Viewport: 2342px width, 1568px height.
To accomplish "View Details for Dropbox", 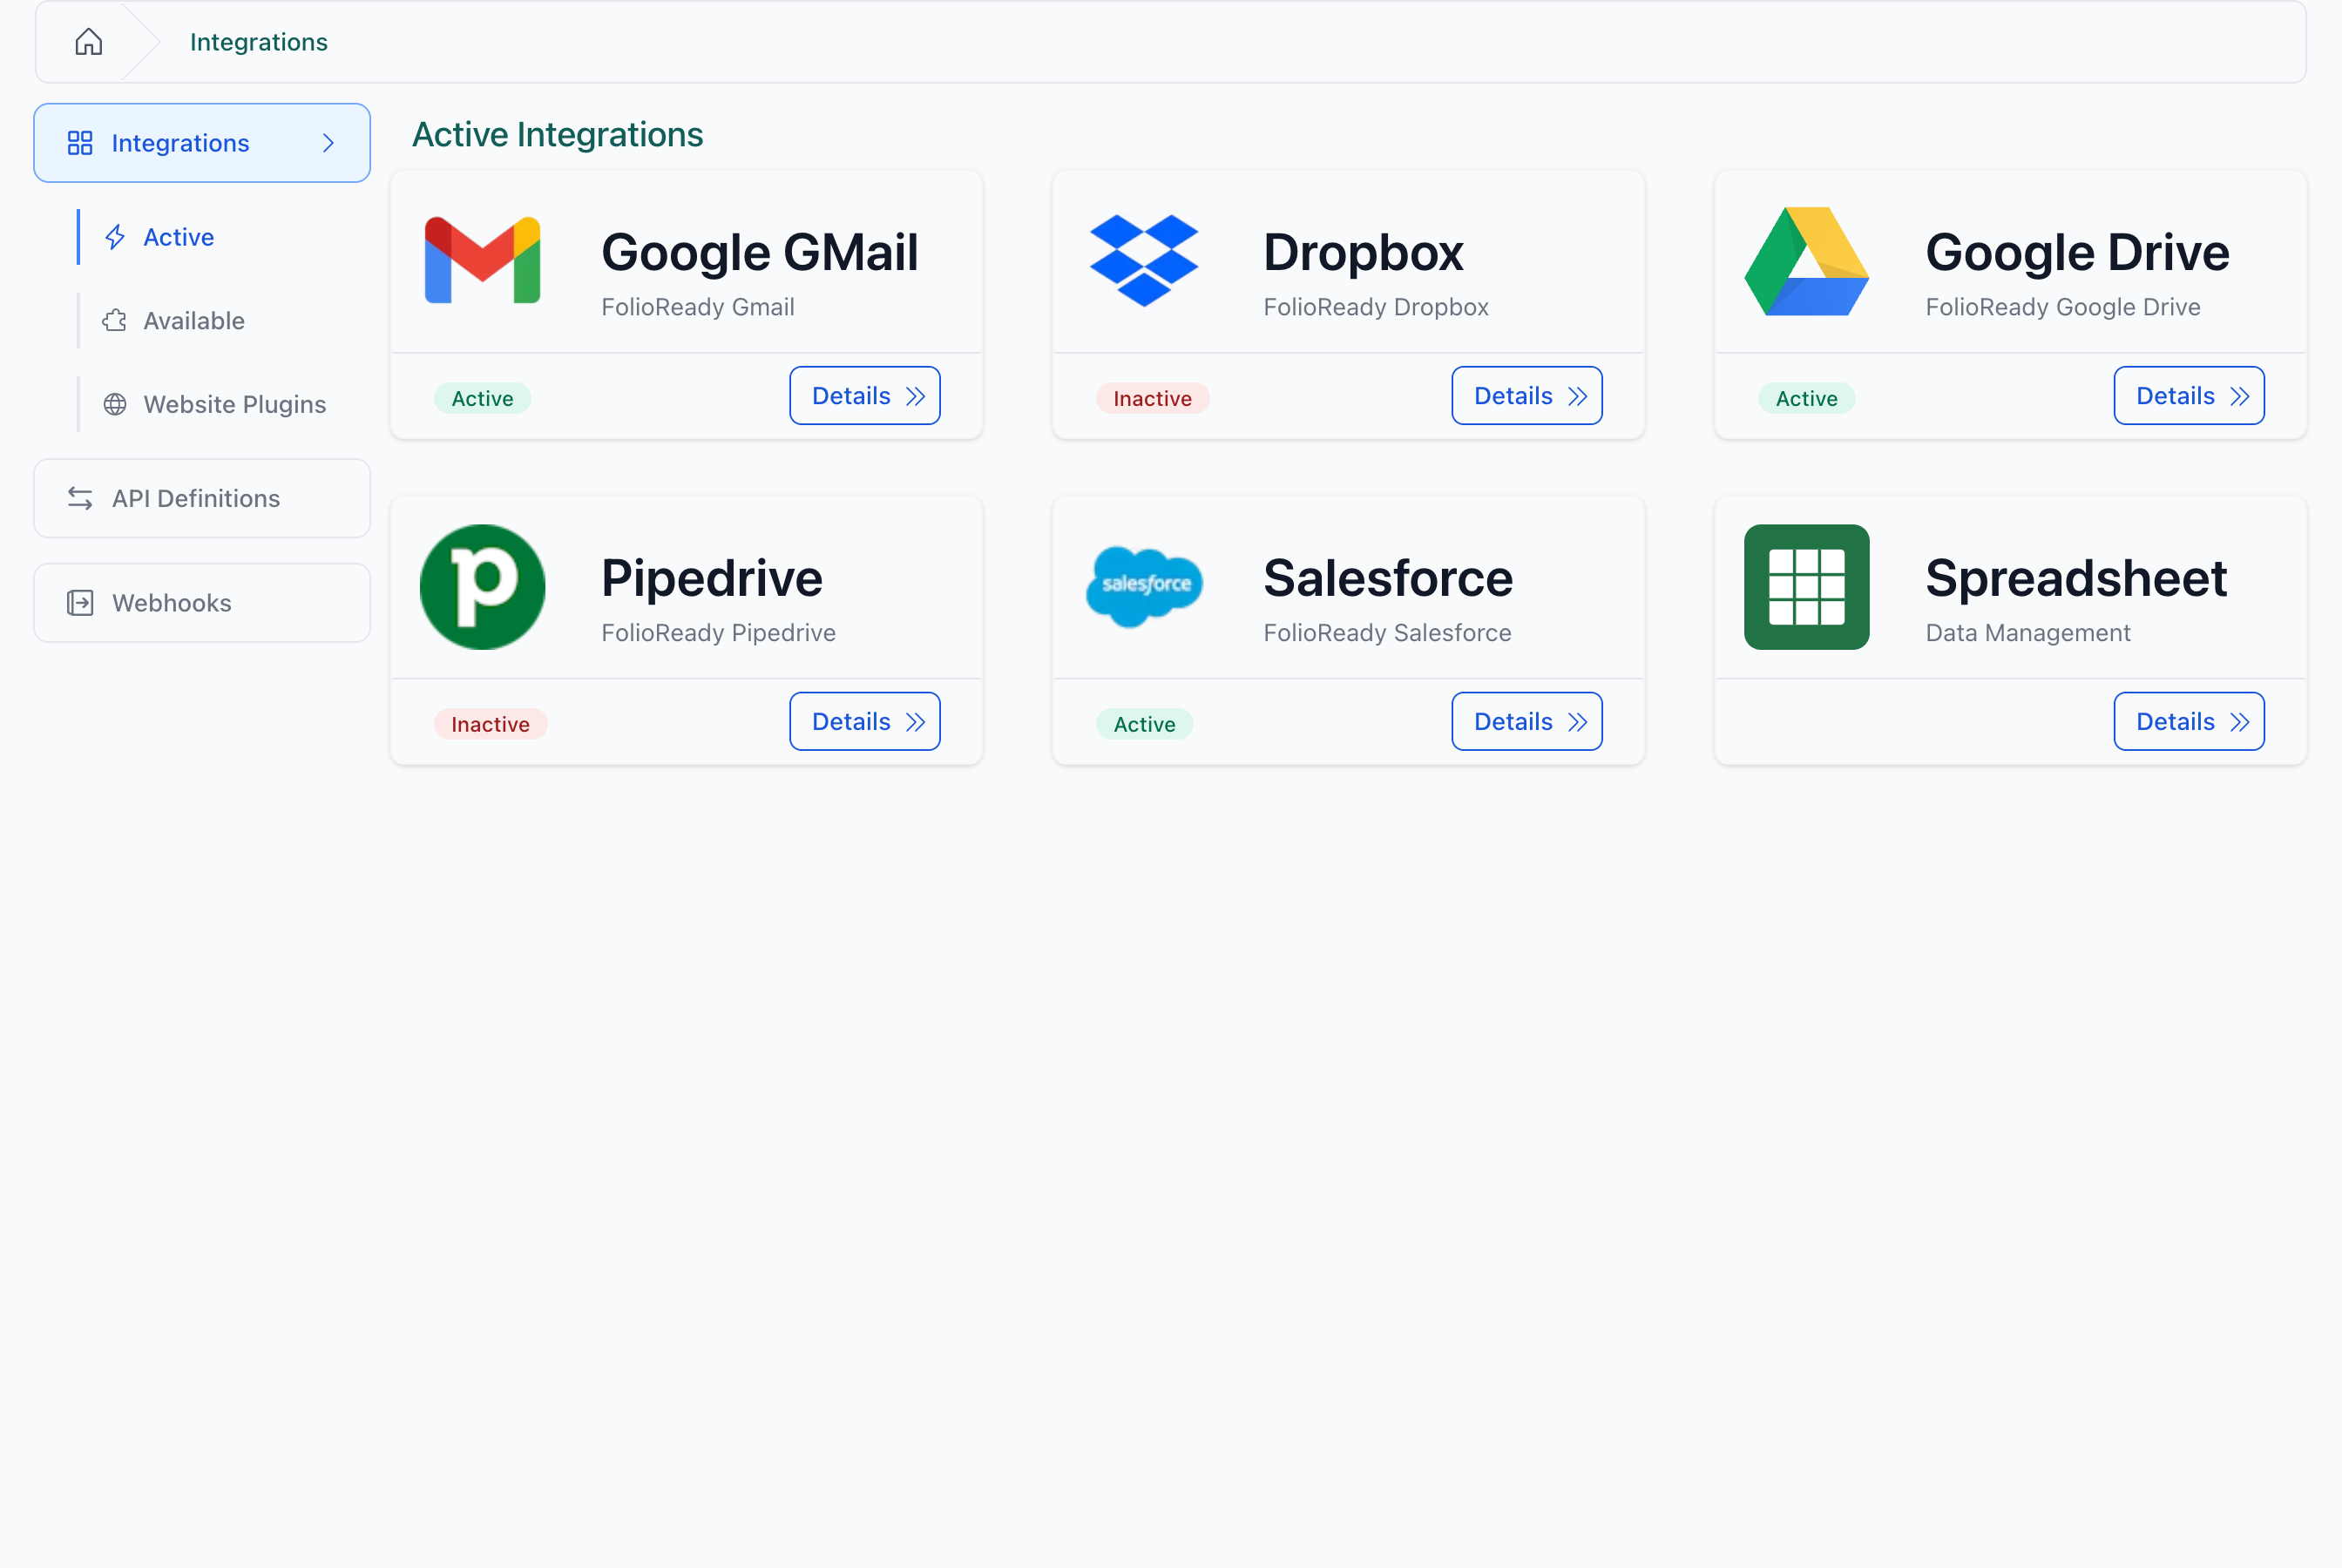I will (x=1527, y=396).
